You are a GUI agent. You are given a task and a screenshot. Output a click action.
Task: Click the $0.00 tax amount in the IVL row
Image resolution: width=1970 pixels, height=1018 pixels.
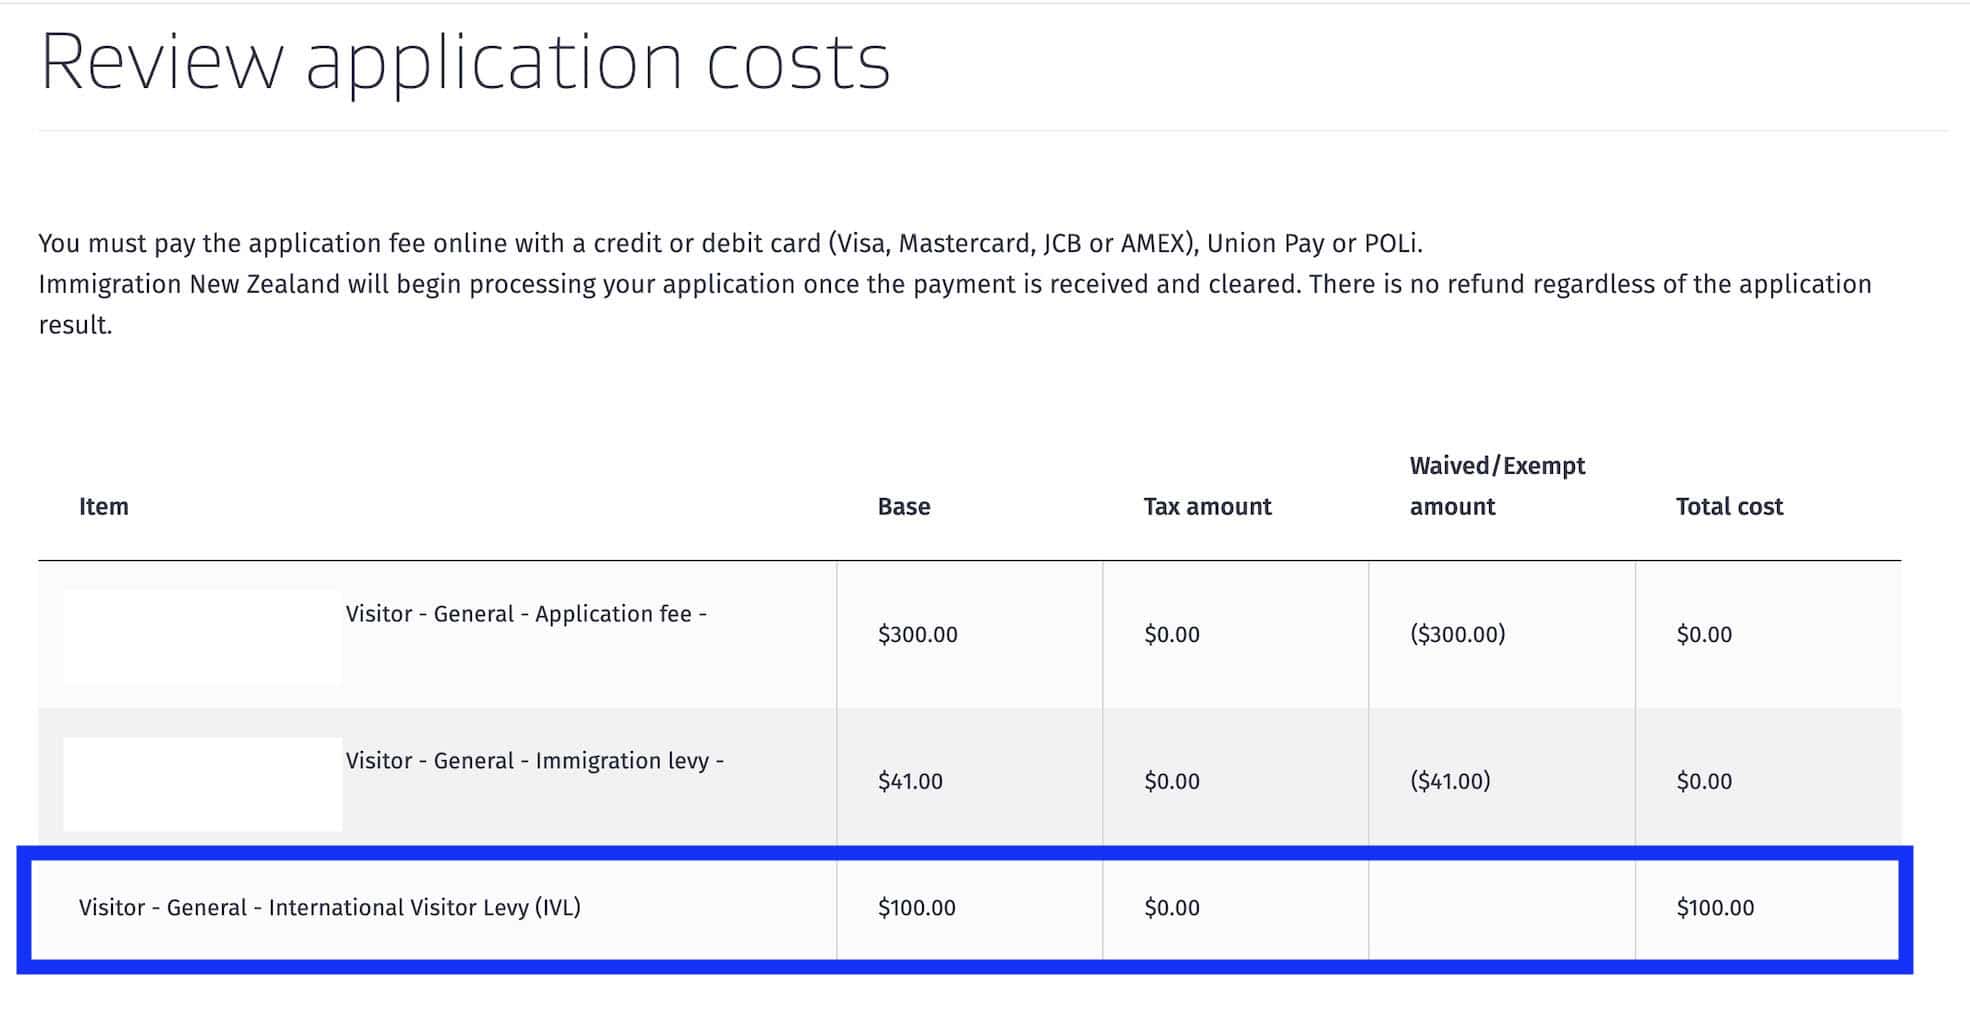point(1171,908)
